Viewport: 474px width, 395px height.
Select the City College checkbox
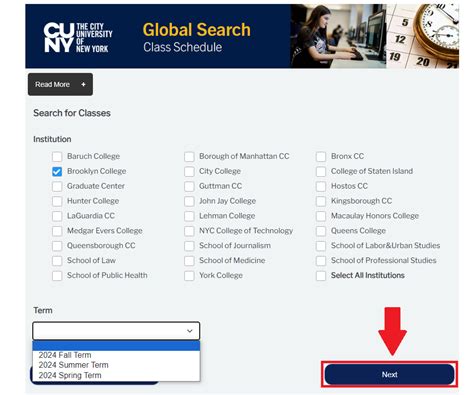pyautogui.click(x=189, y=171)
